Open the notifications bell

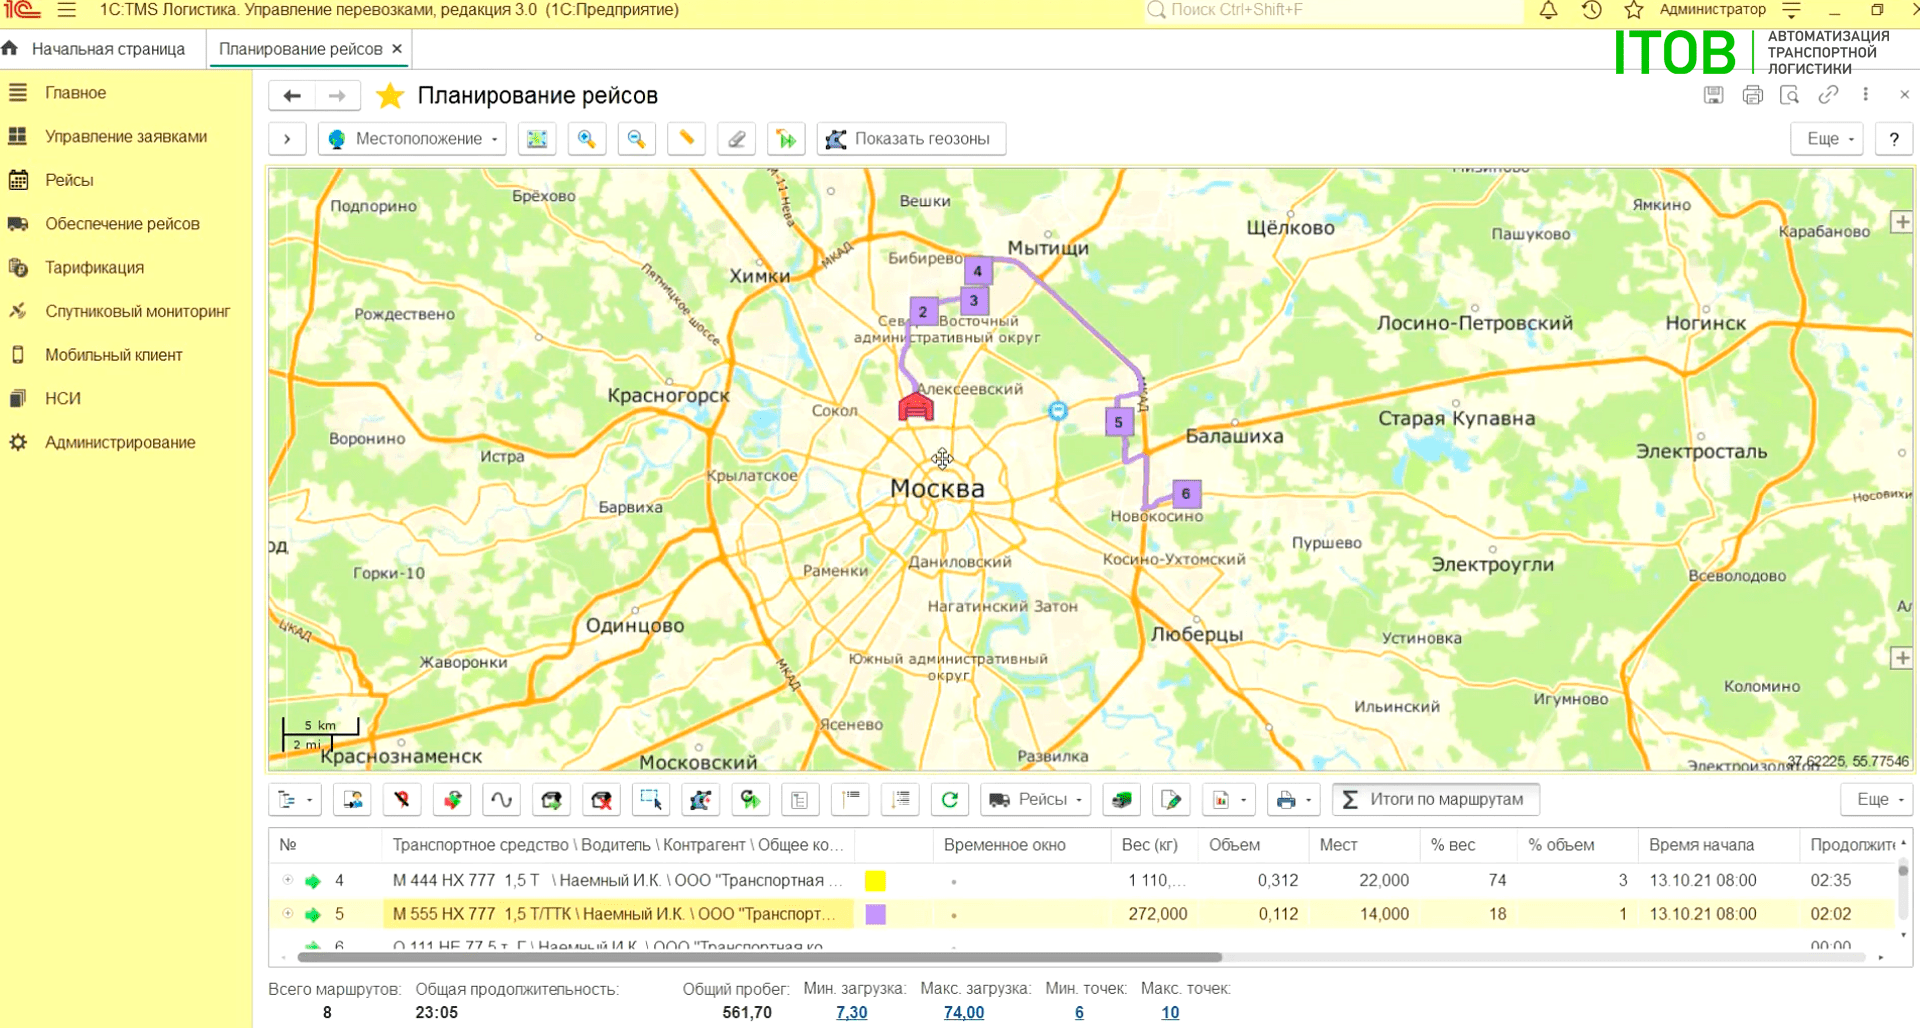coord(1548,10)
